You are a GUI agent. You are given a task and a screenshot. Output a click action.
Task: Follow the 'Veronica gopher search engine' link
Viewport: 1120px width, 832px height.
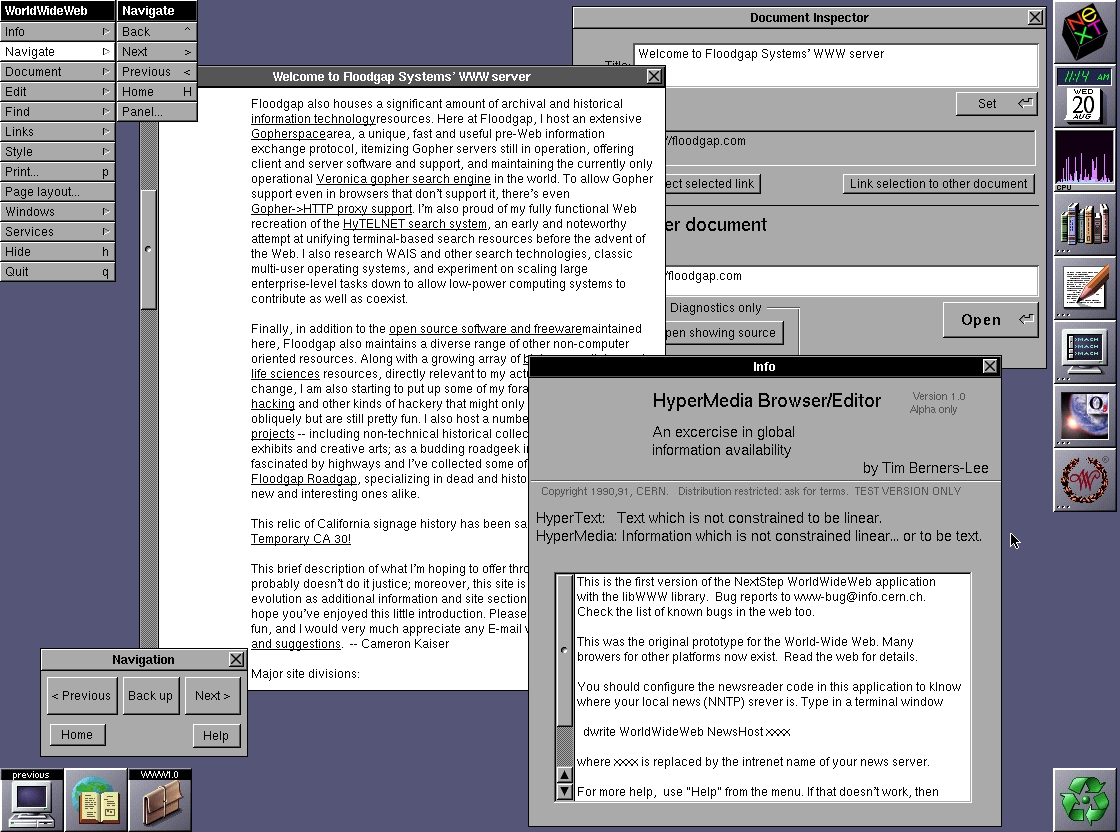[x=404, y=179]
